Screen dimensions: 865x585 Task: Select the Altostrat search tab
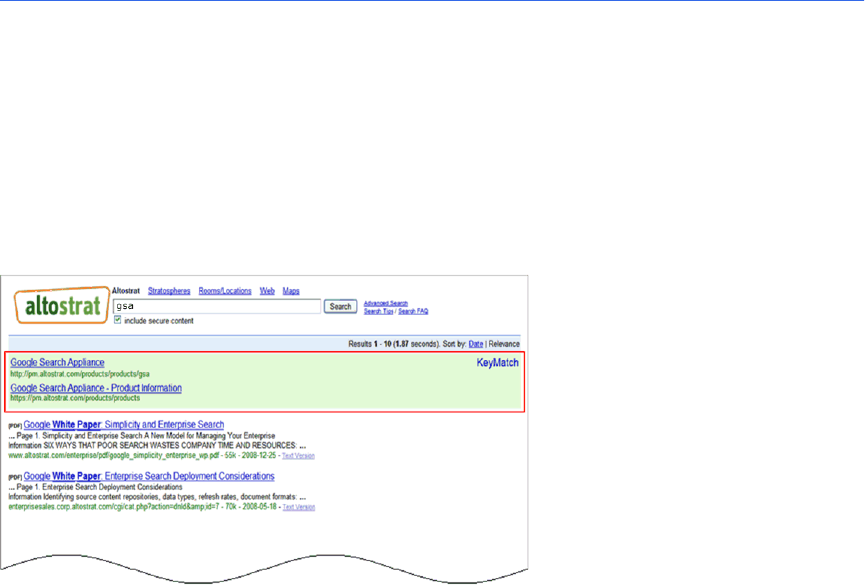pos(126,291)
